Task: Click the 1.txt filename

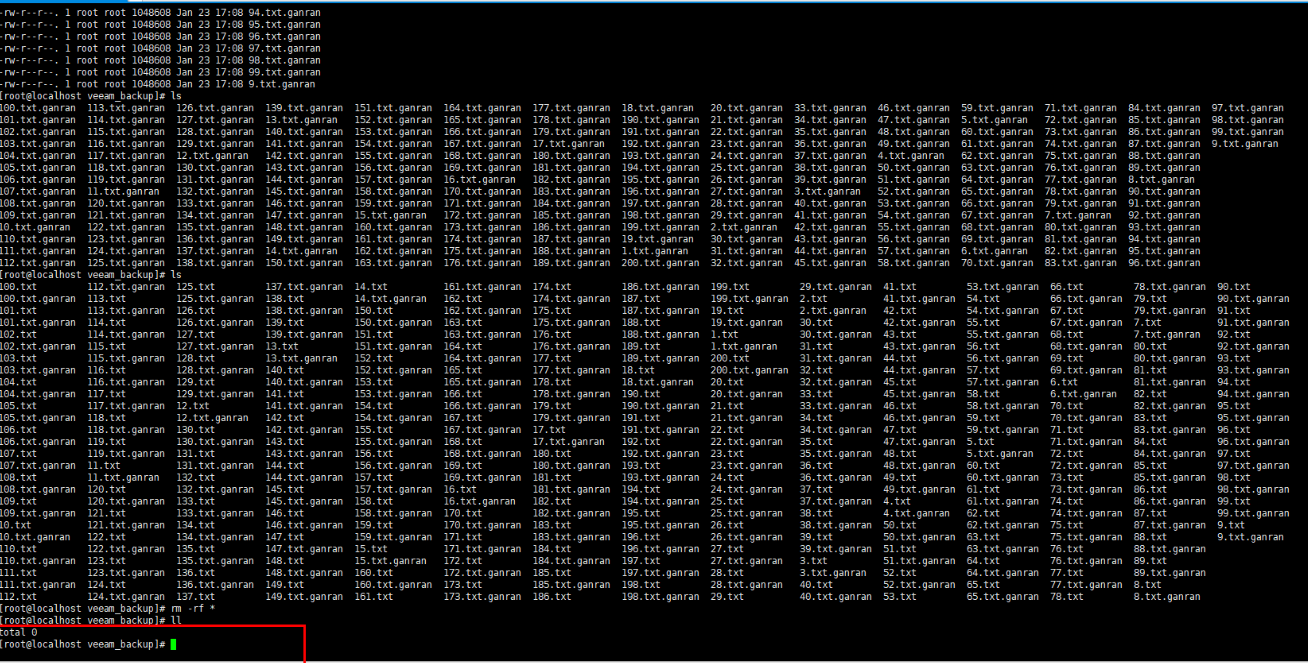Action: [724, 334]
